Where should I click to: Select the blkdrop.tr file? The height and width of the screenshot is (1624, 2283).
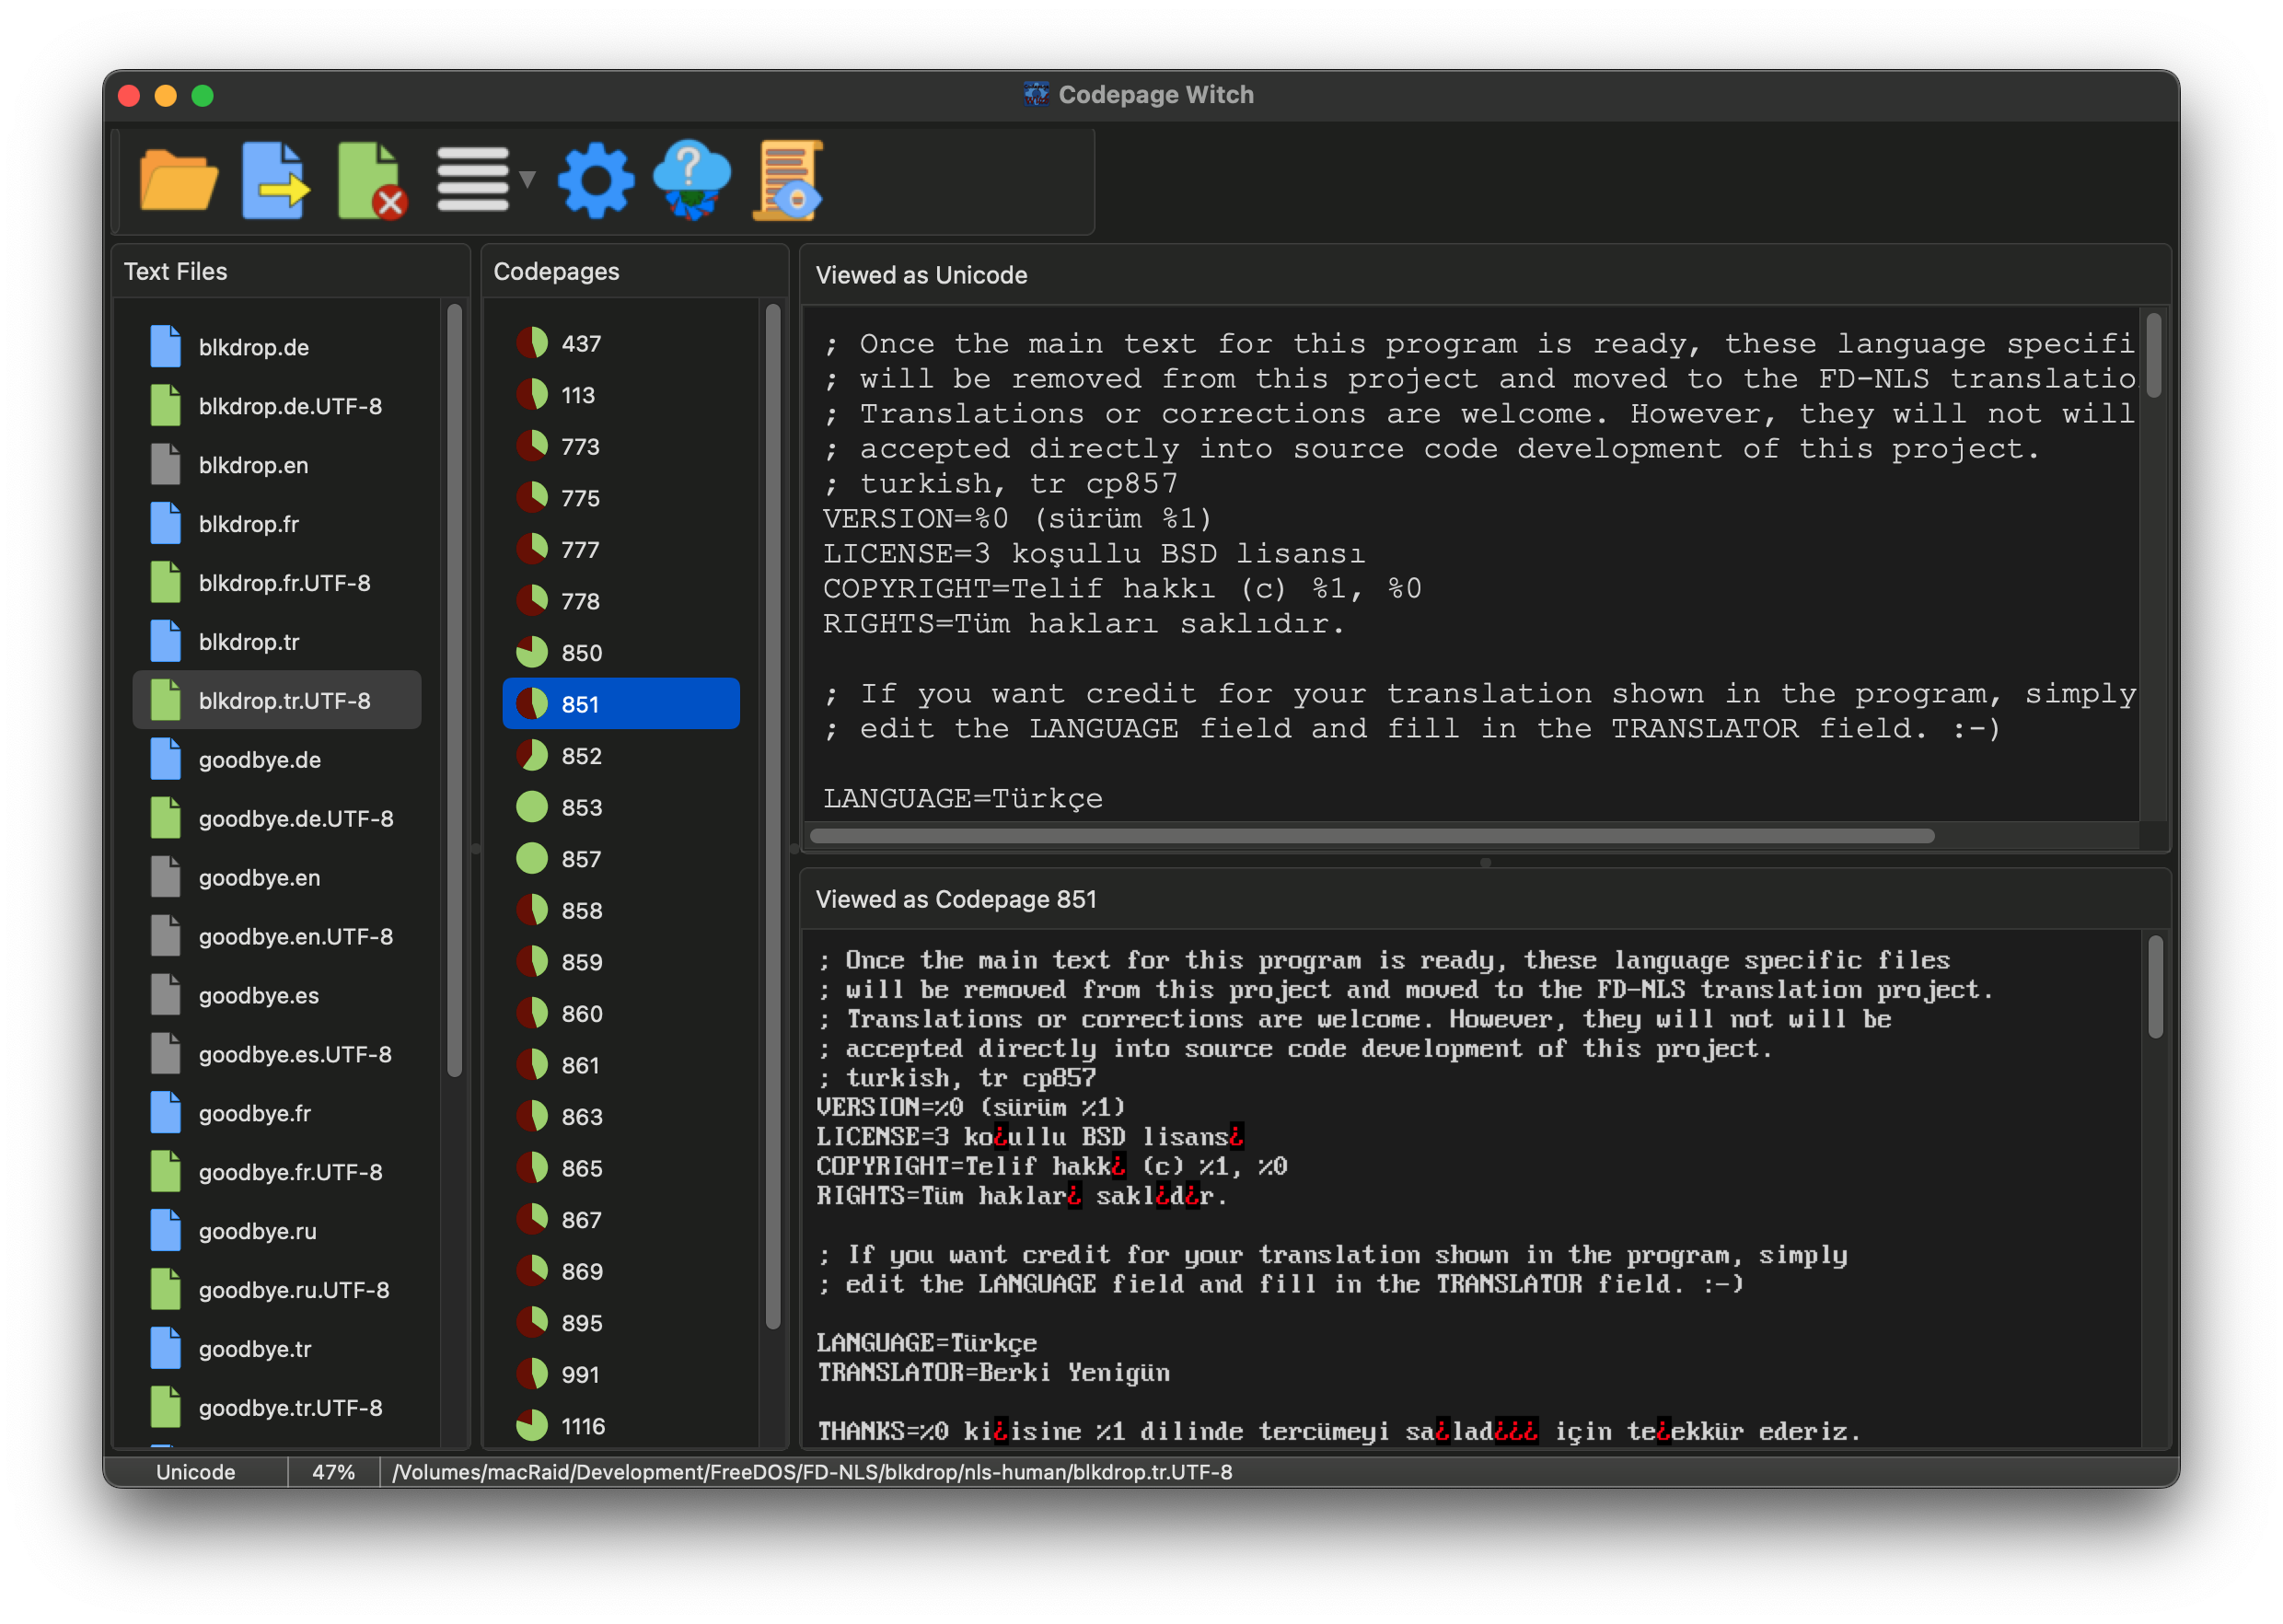[x=249, y=642]
